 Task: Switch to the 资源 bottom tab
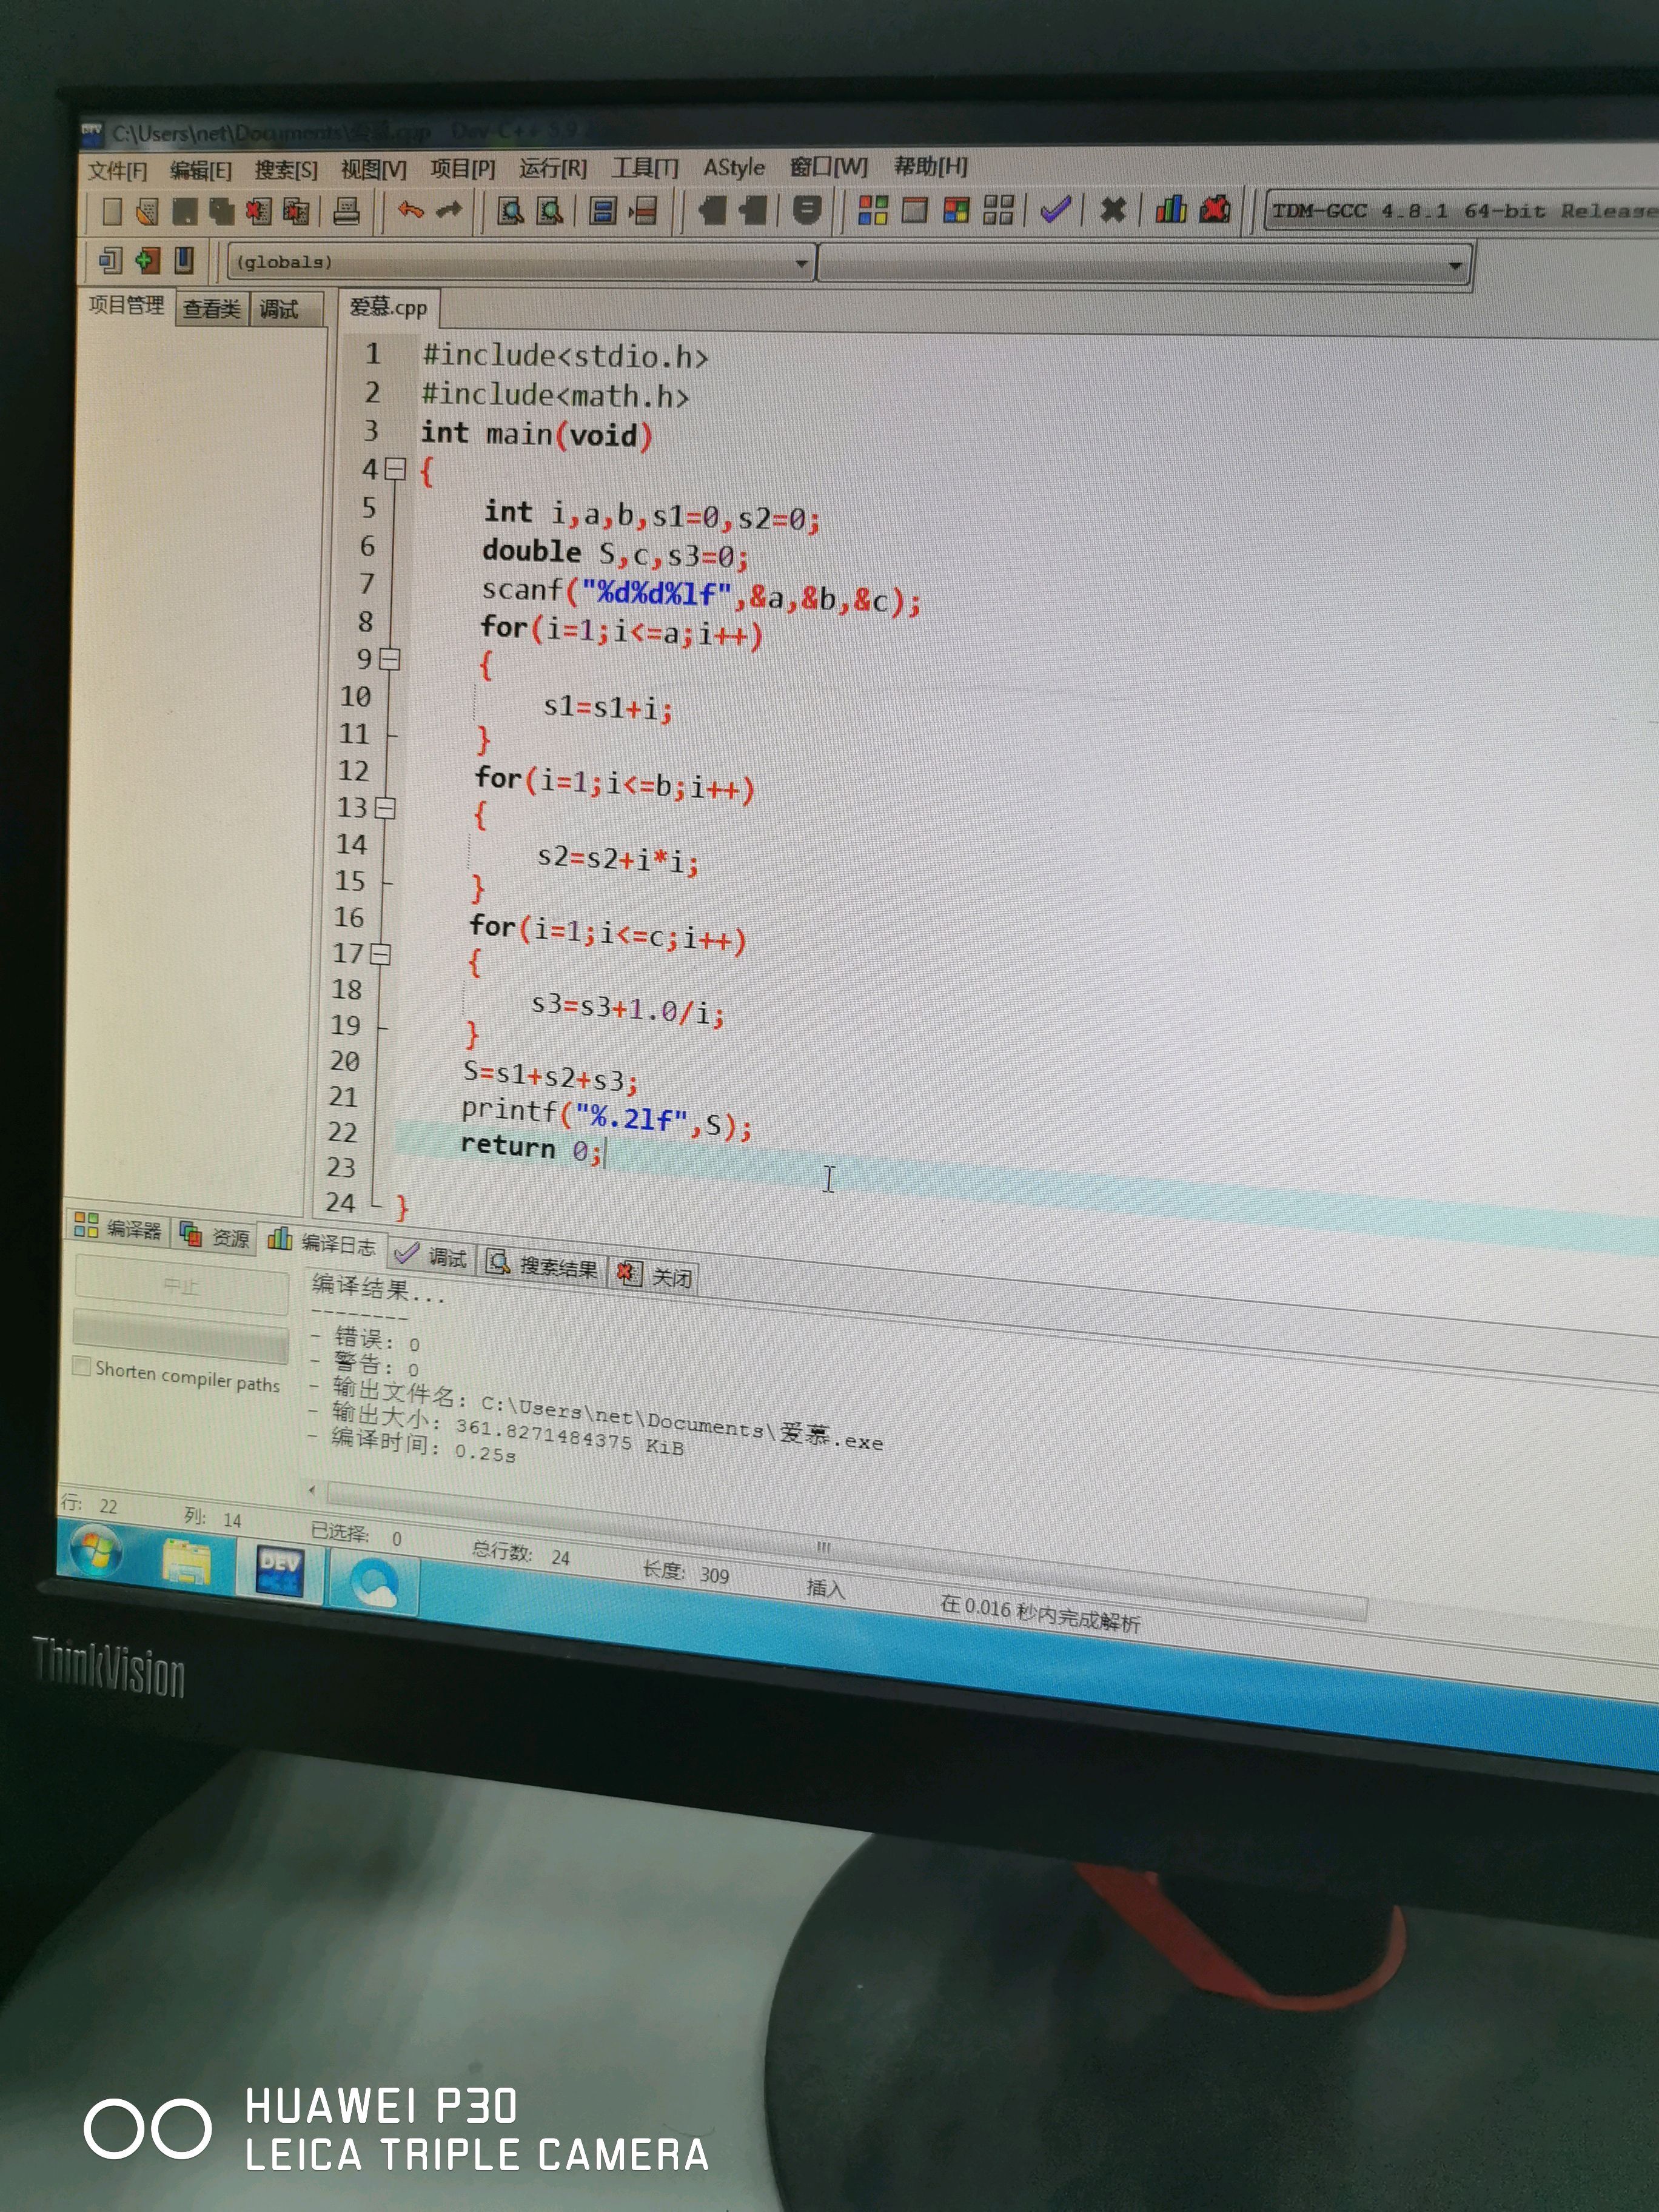[x=214, y=1236]
